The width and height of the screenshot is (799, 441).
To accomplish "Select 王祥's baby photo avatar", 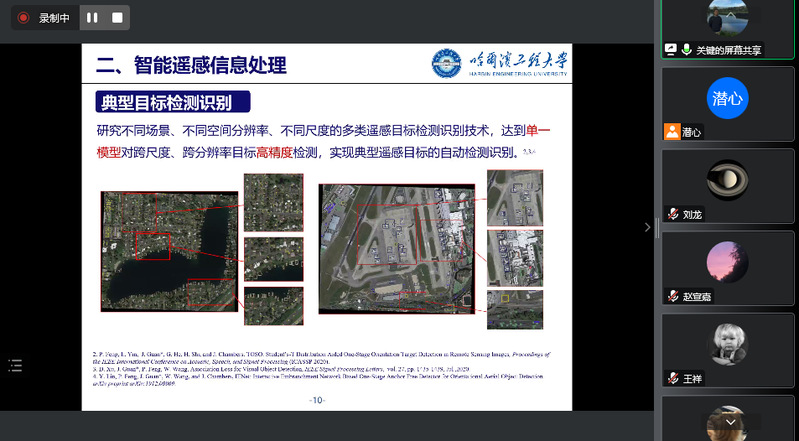I will [727, 344].
